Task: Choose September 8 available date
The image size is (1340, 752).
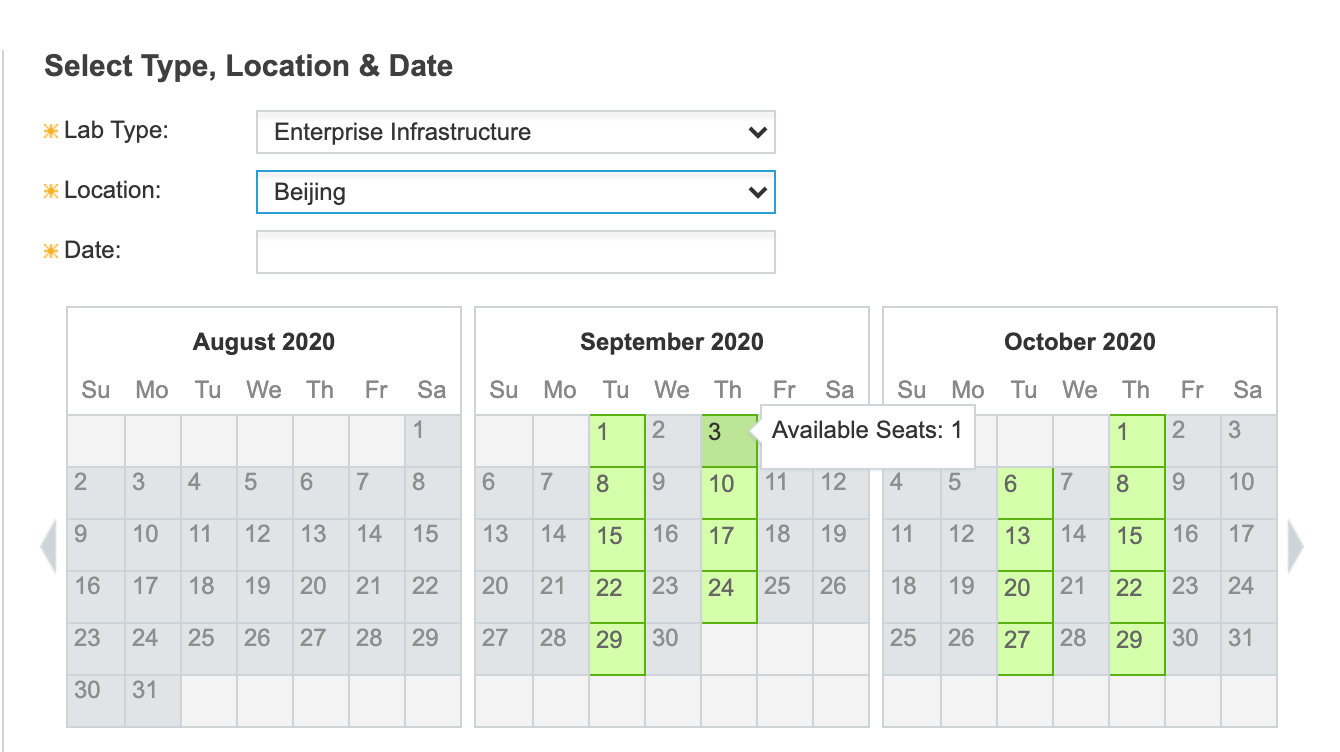Action: (617, 493)
